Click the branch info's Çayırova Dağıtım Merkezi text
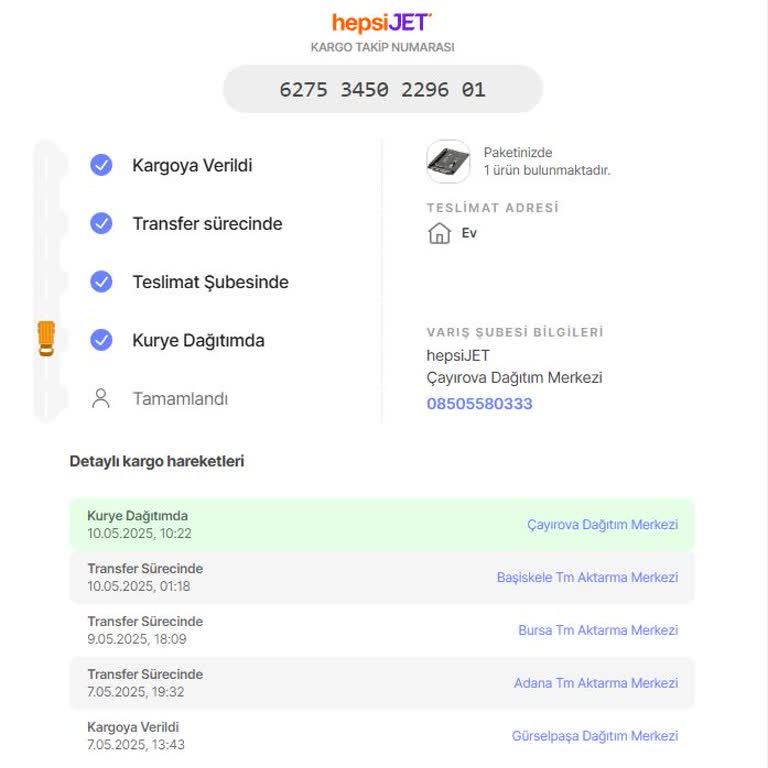This screenshot has width=768, height=768. pyautogui.click(x=514, y=378)
